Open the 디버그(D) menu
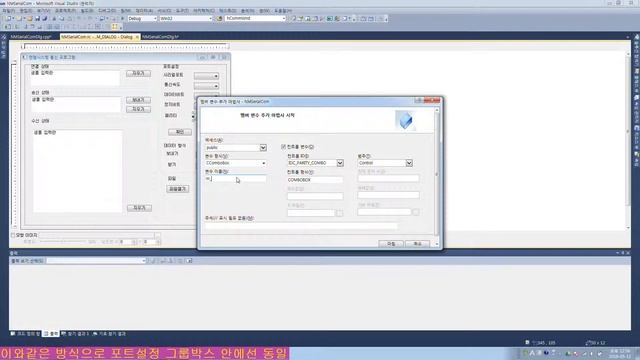The width and height of the screenshot is (640, 360). coord(107,11)
